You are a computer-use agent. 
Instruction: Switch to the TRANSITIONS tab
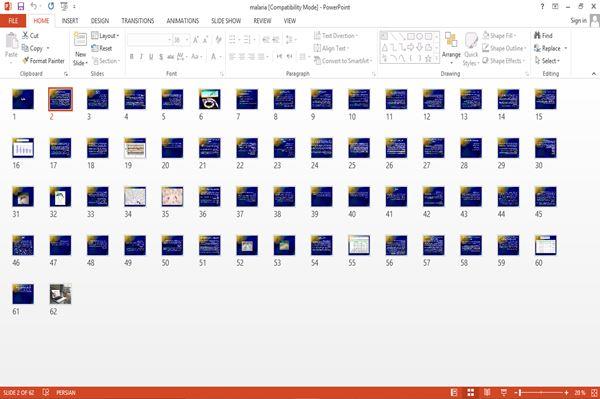click(138, 21)
